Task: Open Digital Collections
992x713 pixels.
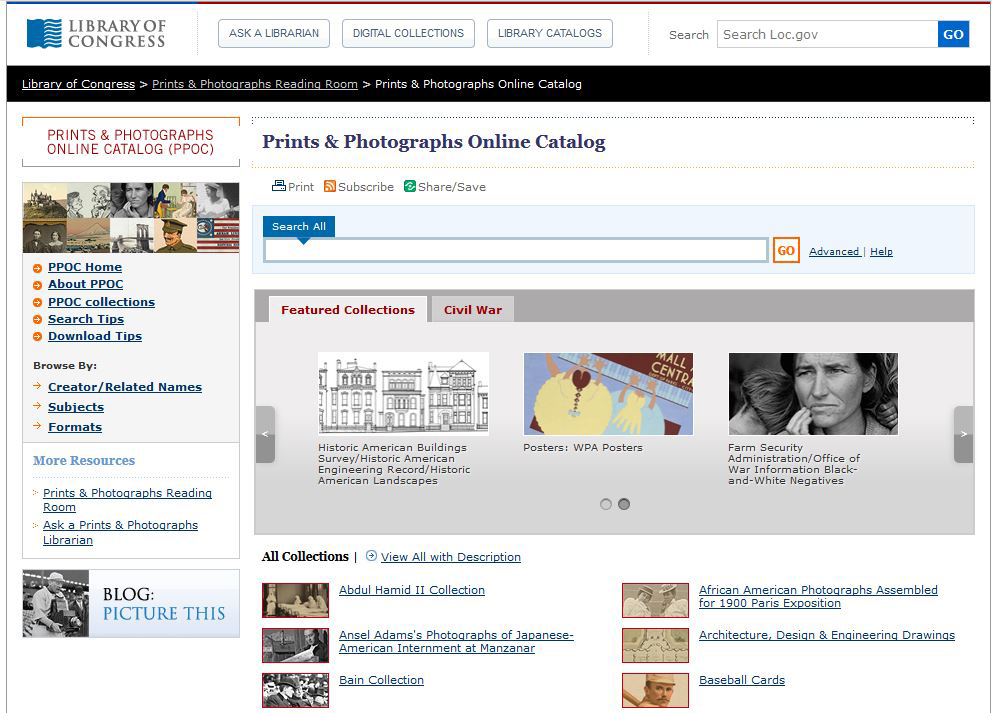Action: click(408, 34)
